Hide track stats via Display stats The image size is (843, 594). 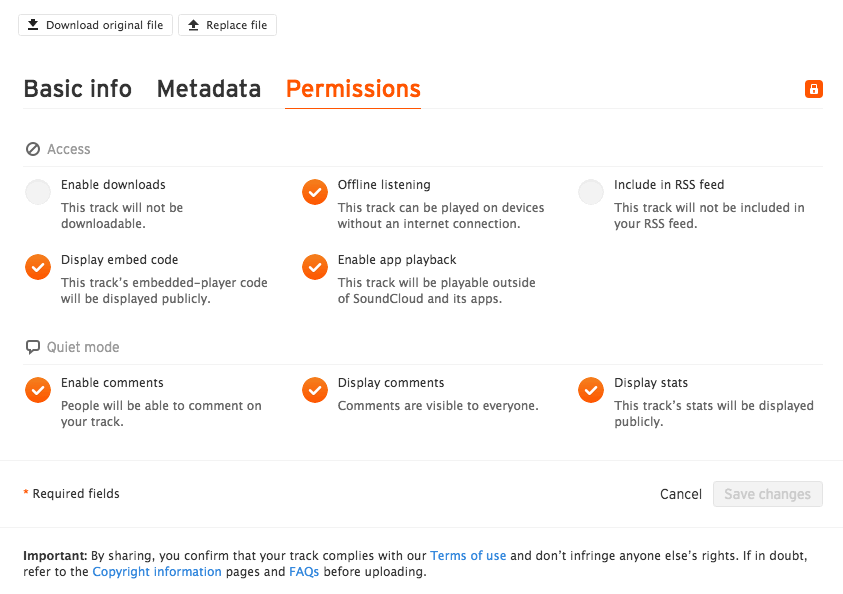[x=591, y=390]
